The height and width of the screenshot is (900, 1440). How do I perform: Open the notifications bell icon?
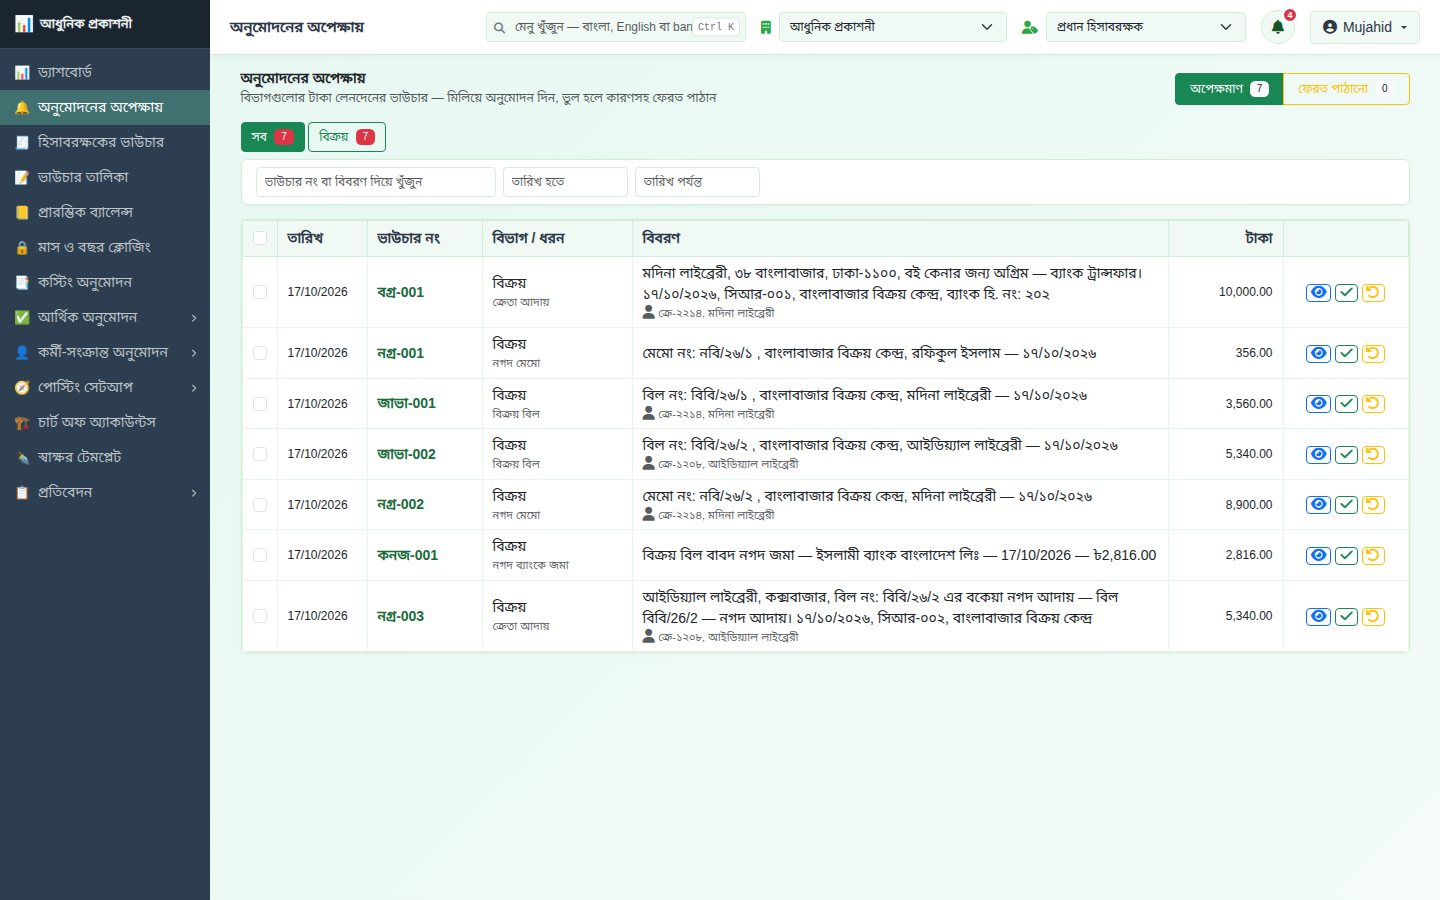point(1277,27)
